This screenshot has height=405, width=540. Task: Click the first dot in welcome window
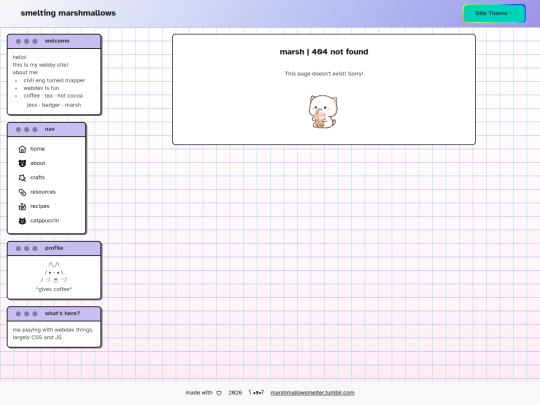[x=18, y=41]
